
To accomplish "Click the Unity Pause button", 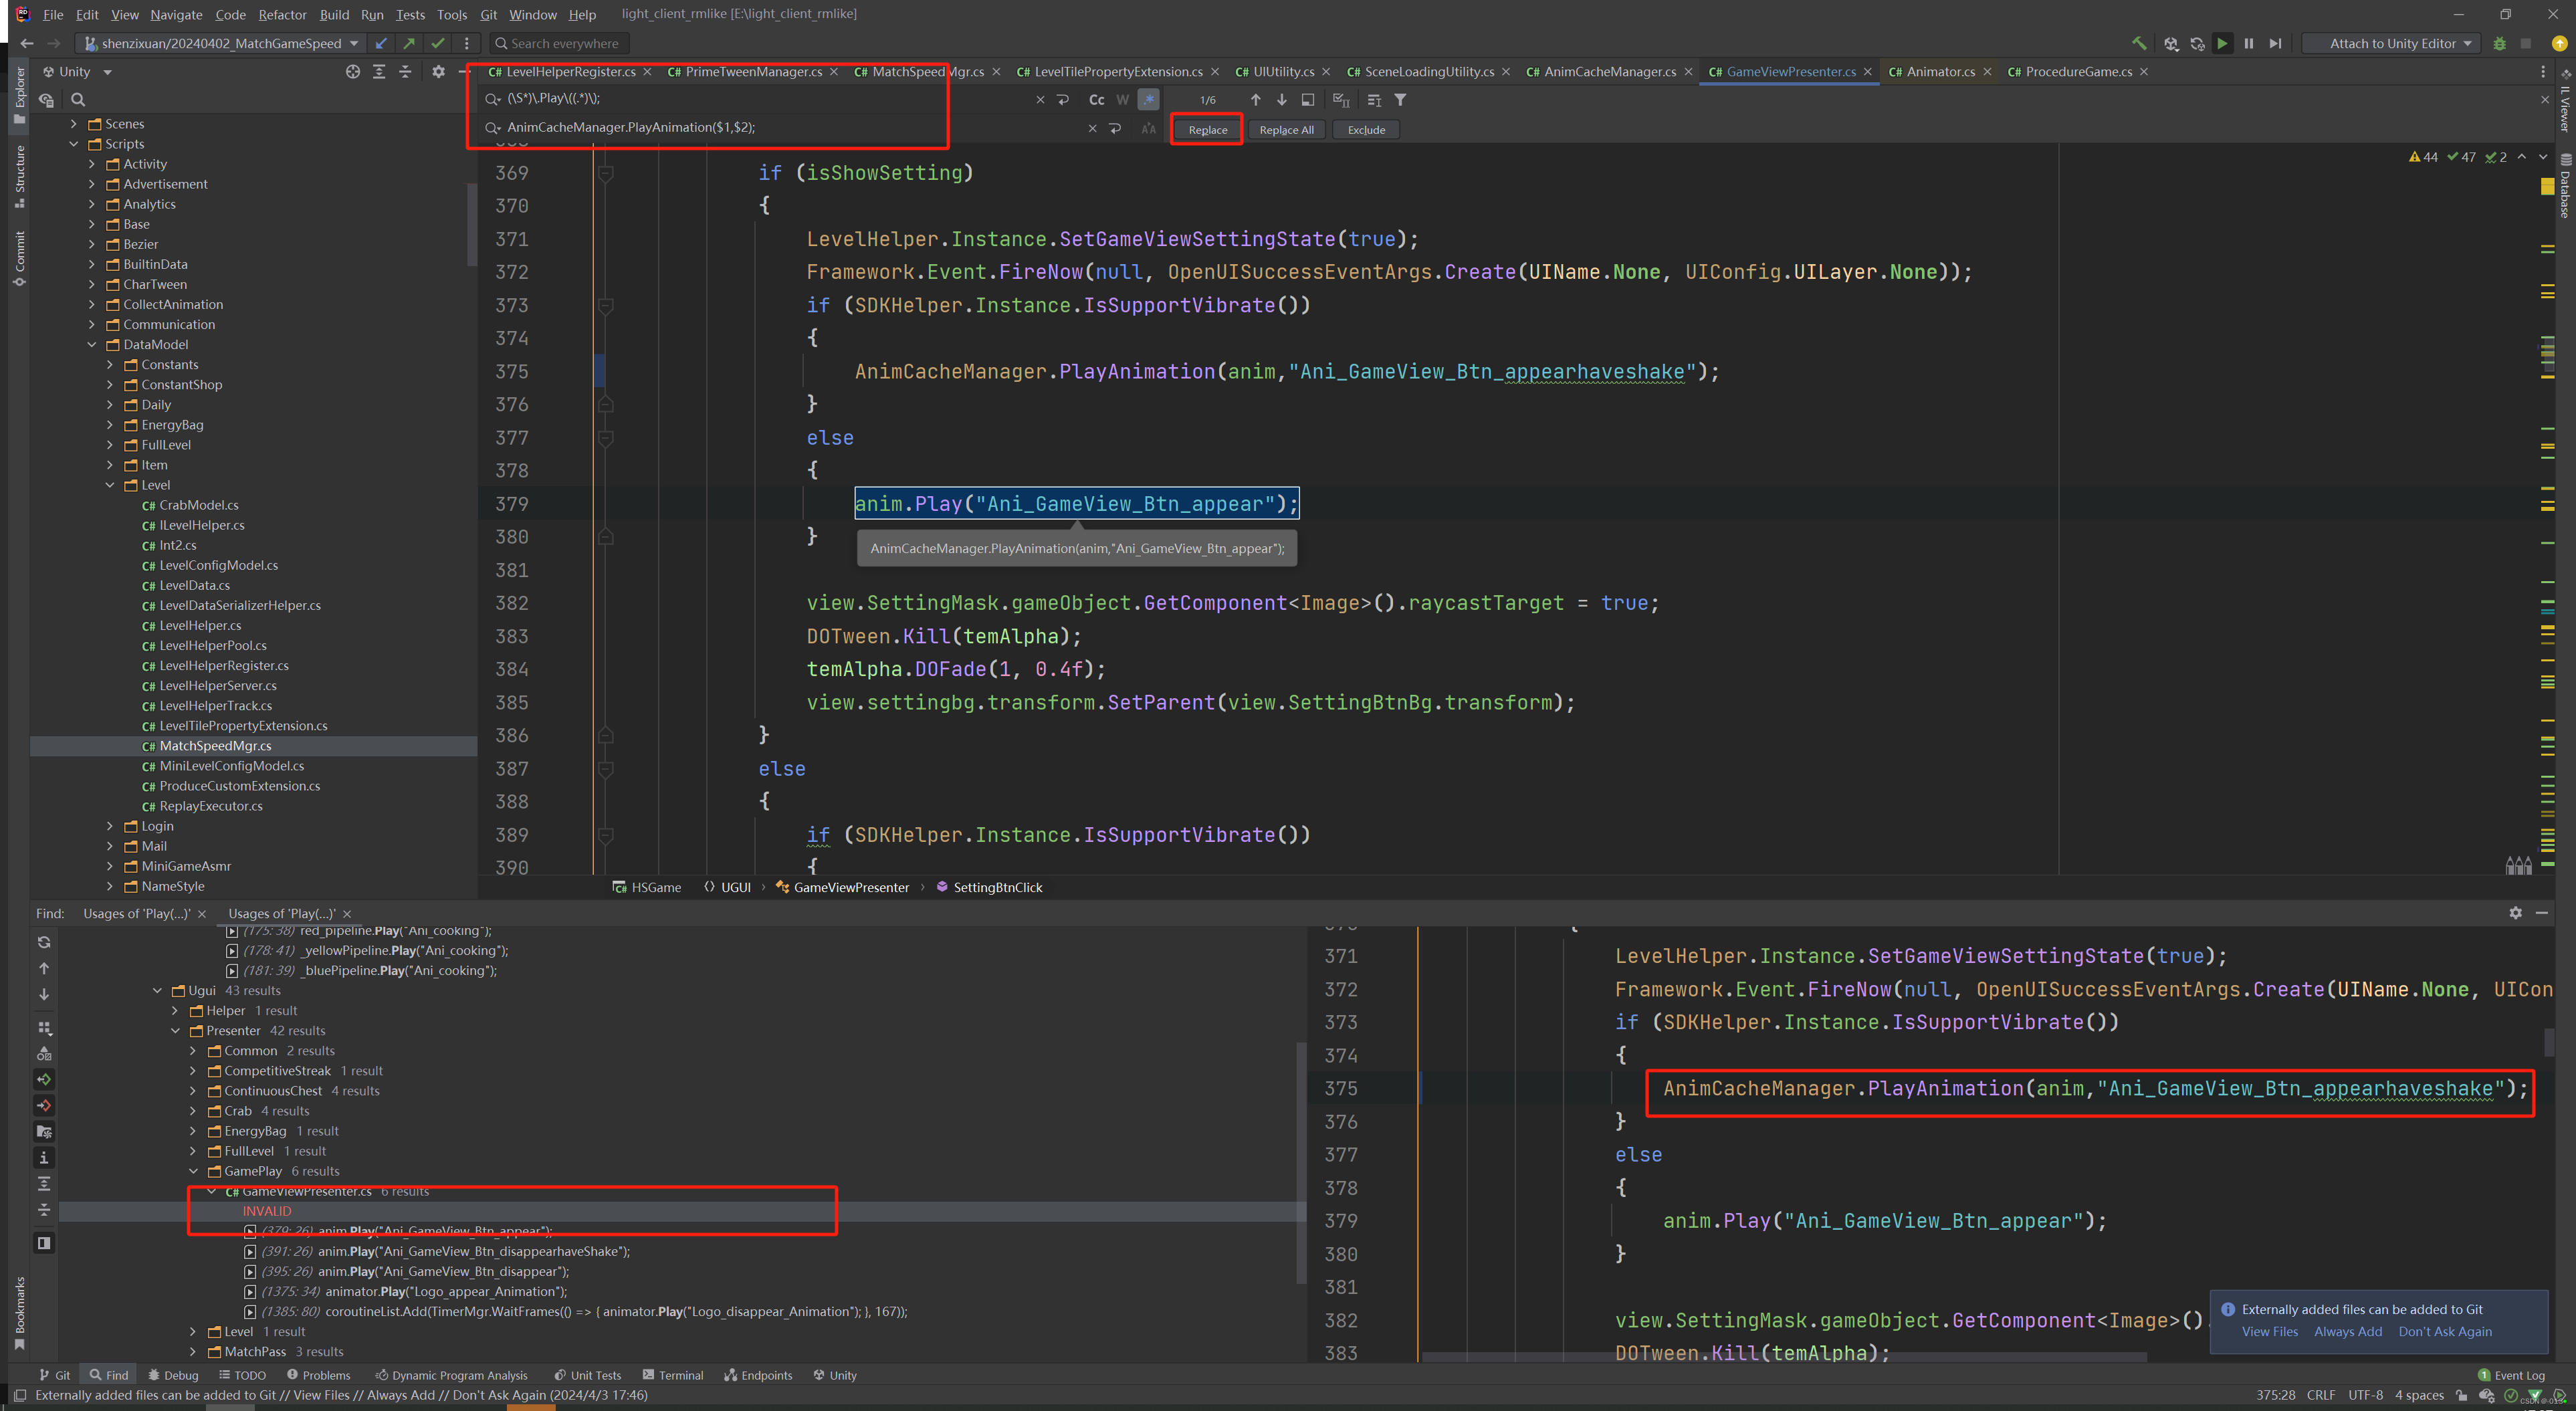I will (x=2249, y=43).
